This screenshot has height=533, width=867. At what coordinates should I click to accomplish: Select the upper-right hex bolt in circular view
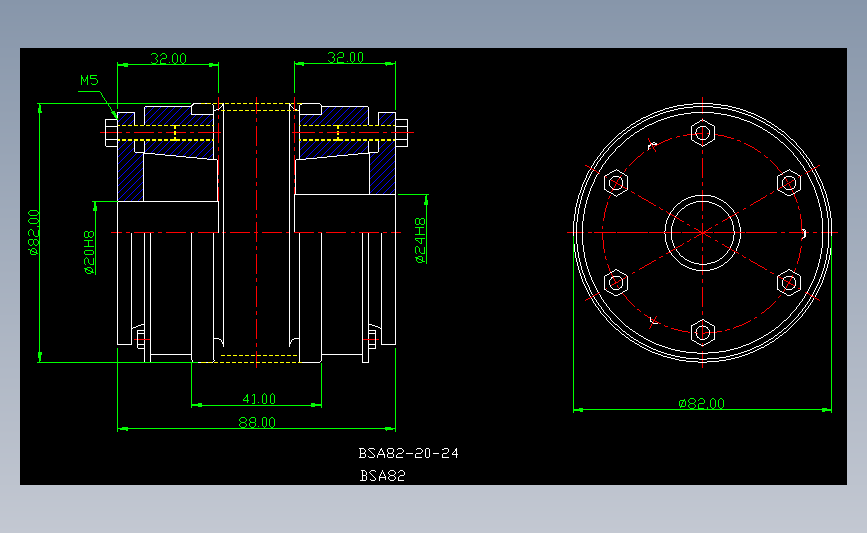[789, 182]
